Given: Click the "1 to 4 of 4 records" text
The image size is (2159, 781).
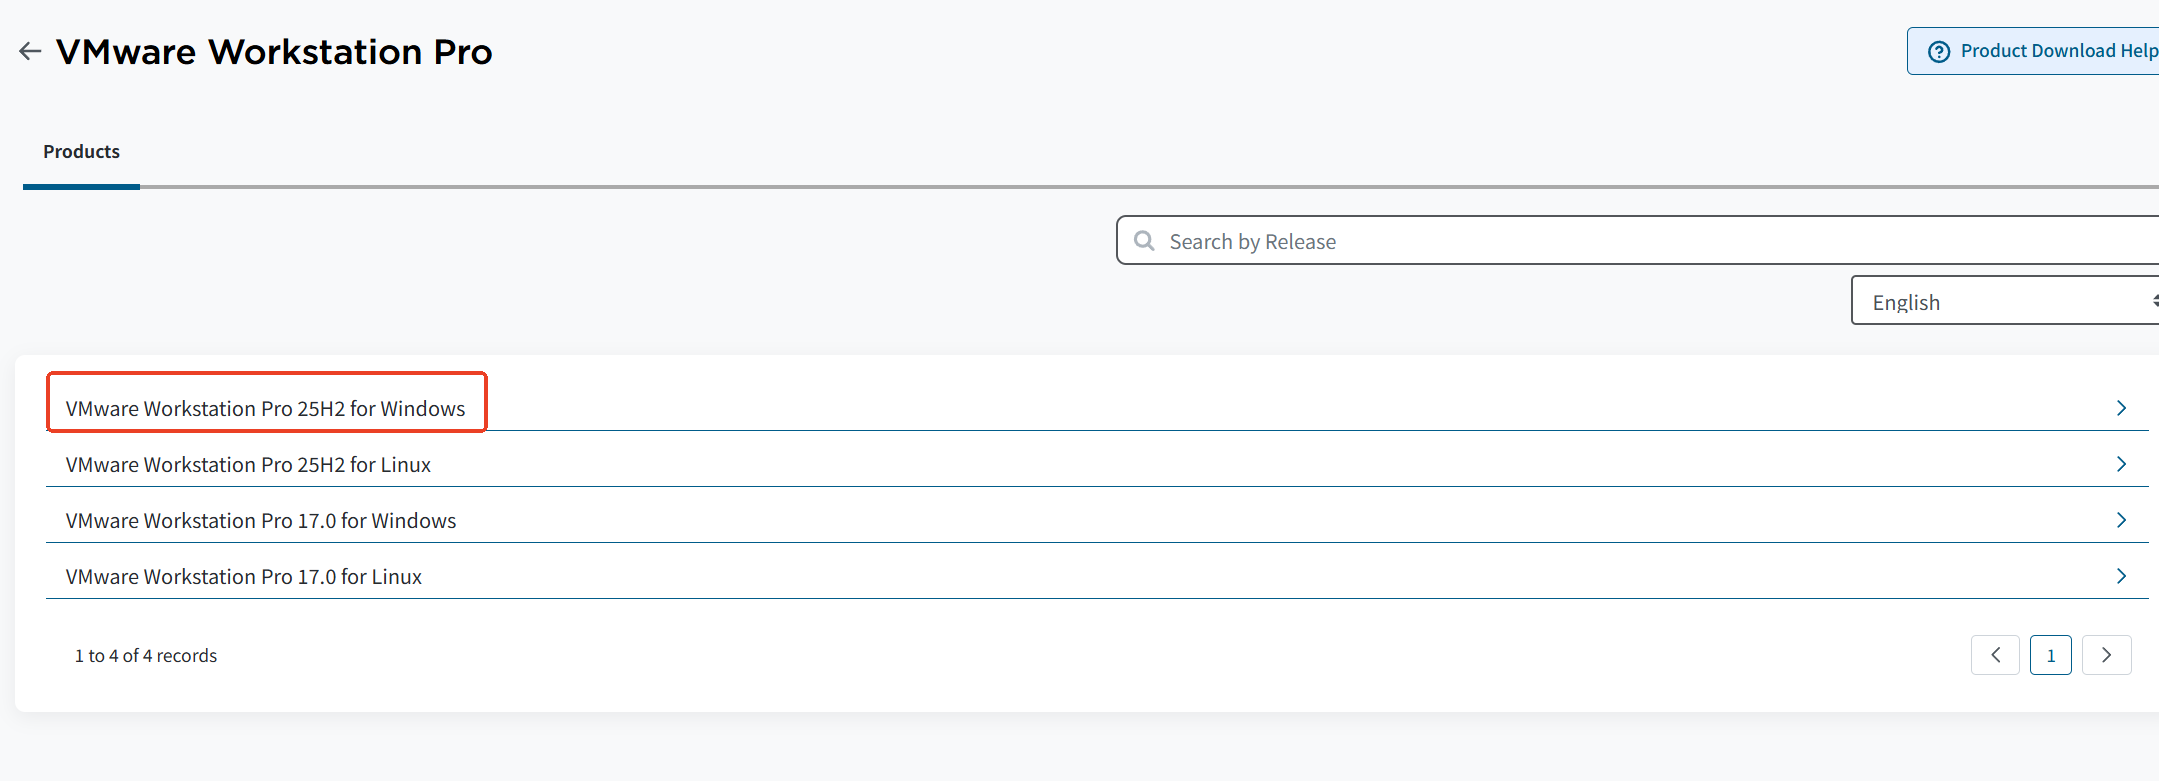Looking at the screenshot, I should [146, 656].
